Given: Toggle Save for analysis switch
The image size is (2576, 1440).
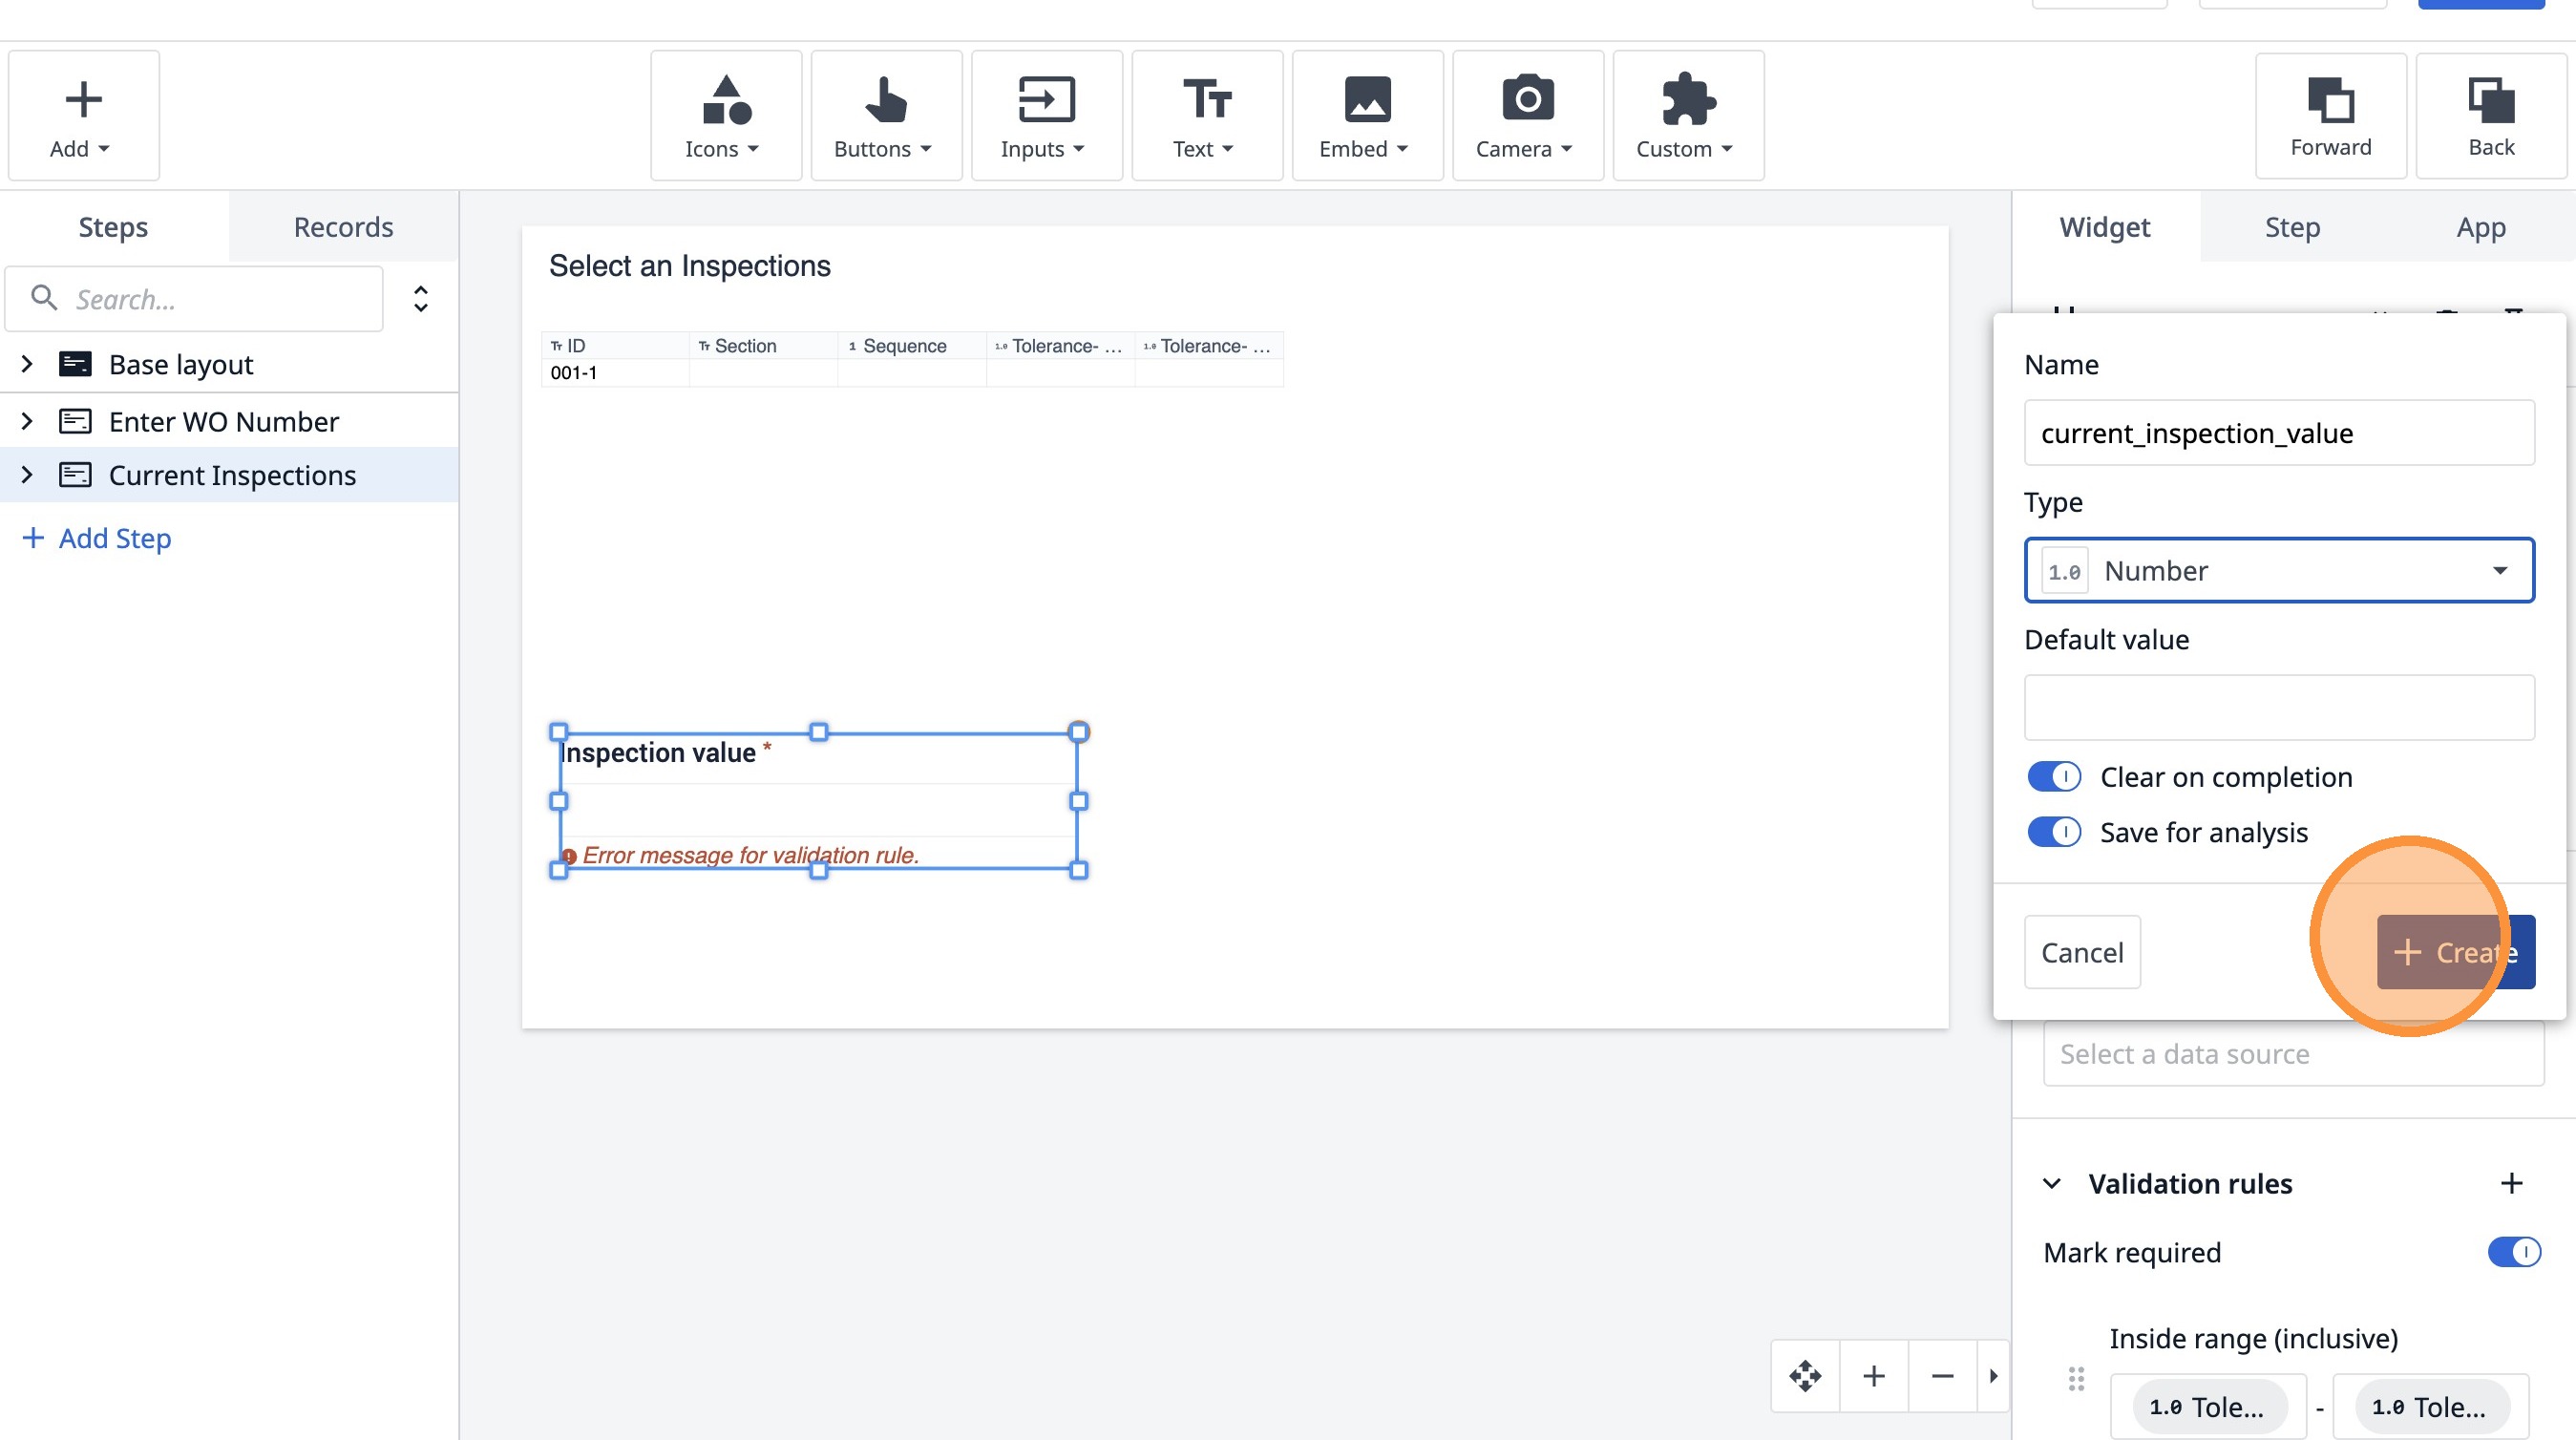Looking at the screenshot, I should (x=2054, y=832).
